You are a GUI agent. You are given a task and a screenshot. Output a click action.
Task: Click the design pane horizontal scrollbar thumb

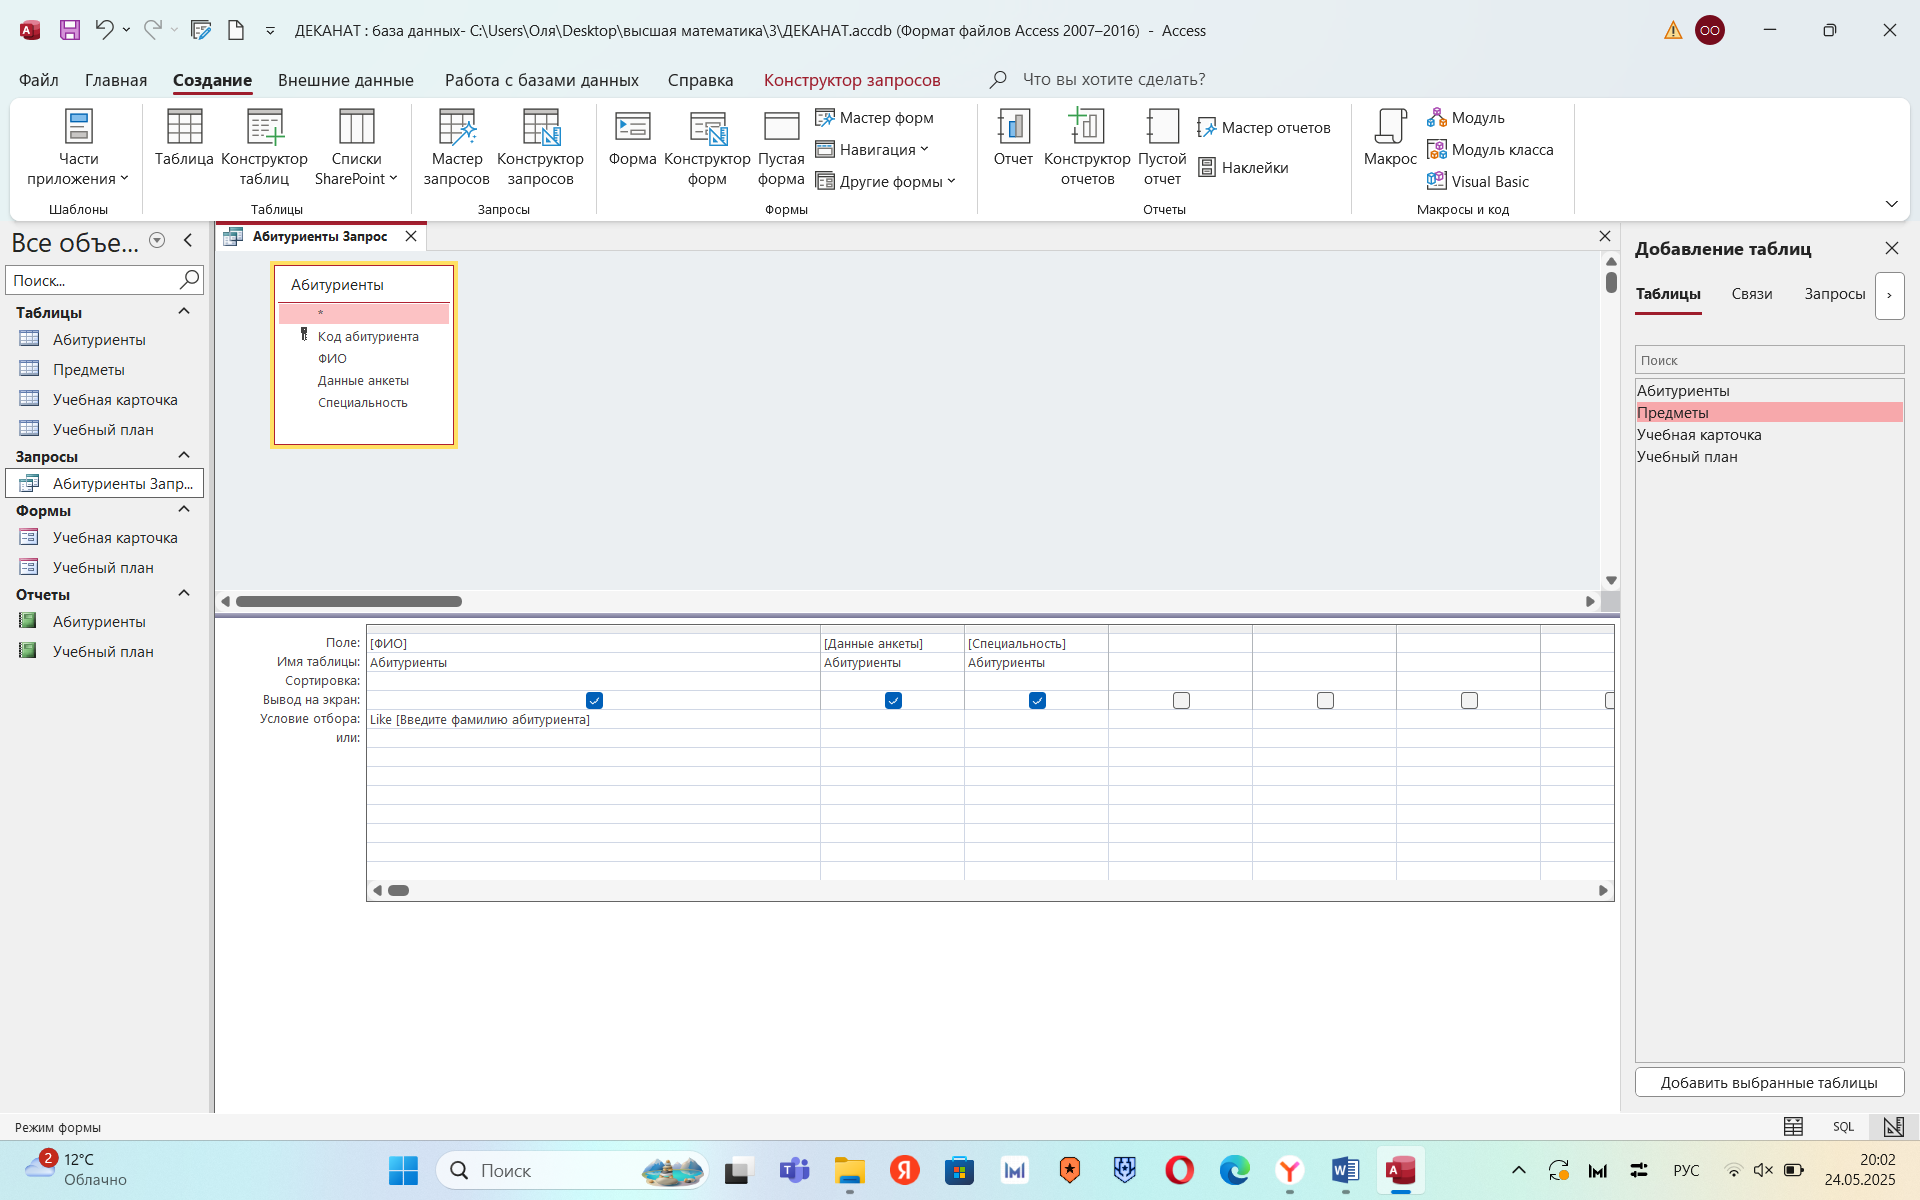(x=348, y=601)
